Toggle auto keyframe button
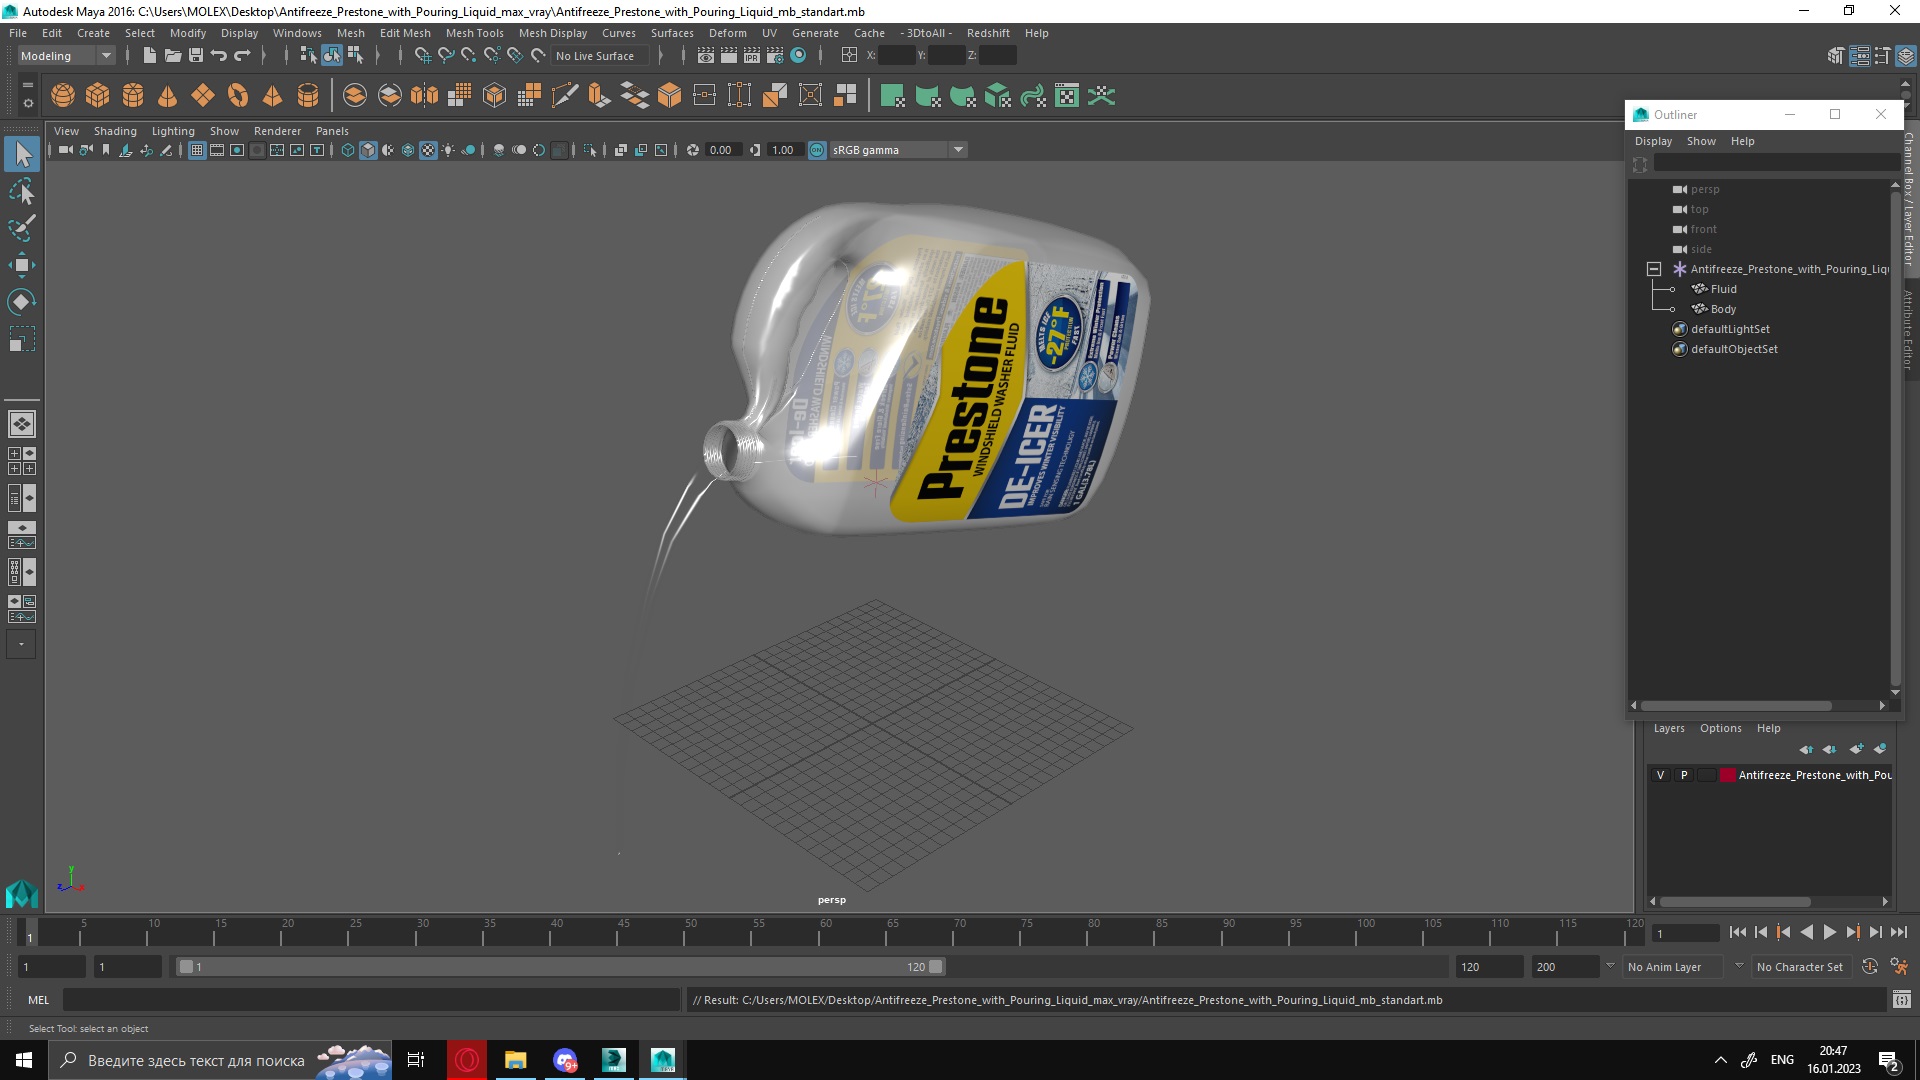Image resolution: width=1920 pixels, height=1080 pixels. (x=1870, y=967)
